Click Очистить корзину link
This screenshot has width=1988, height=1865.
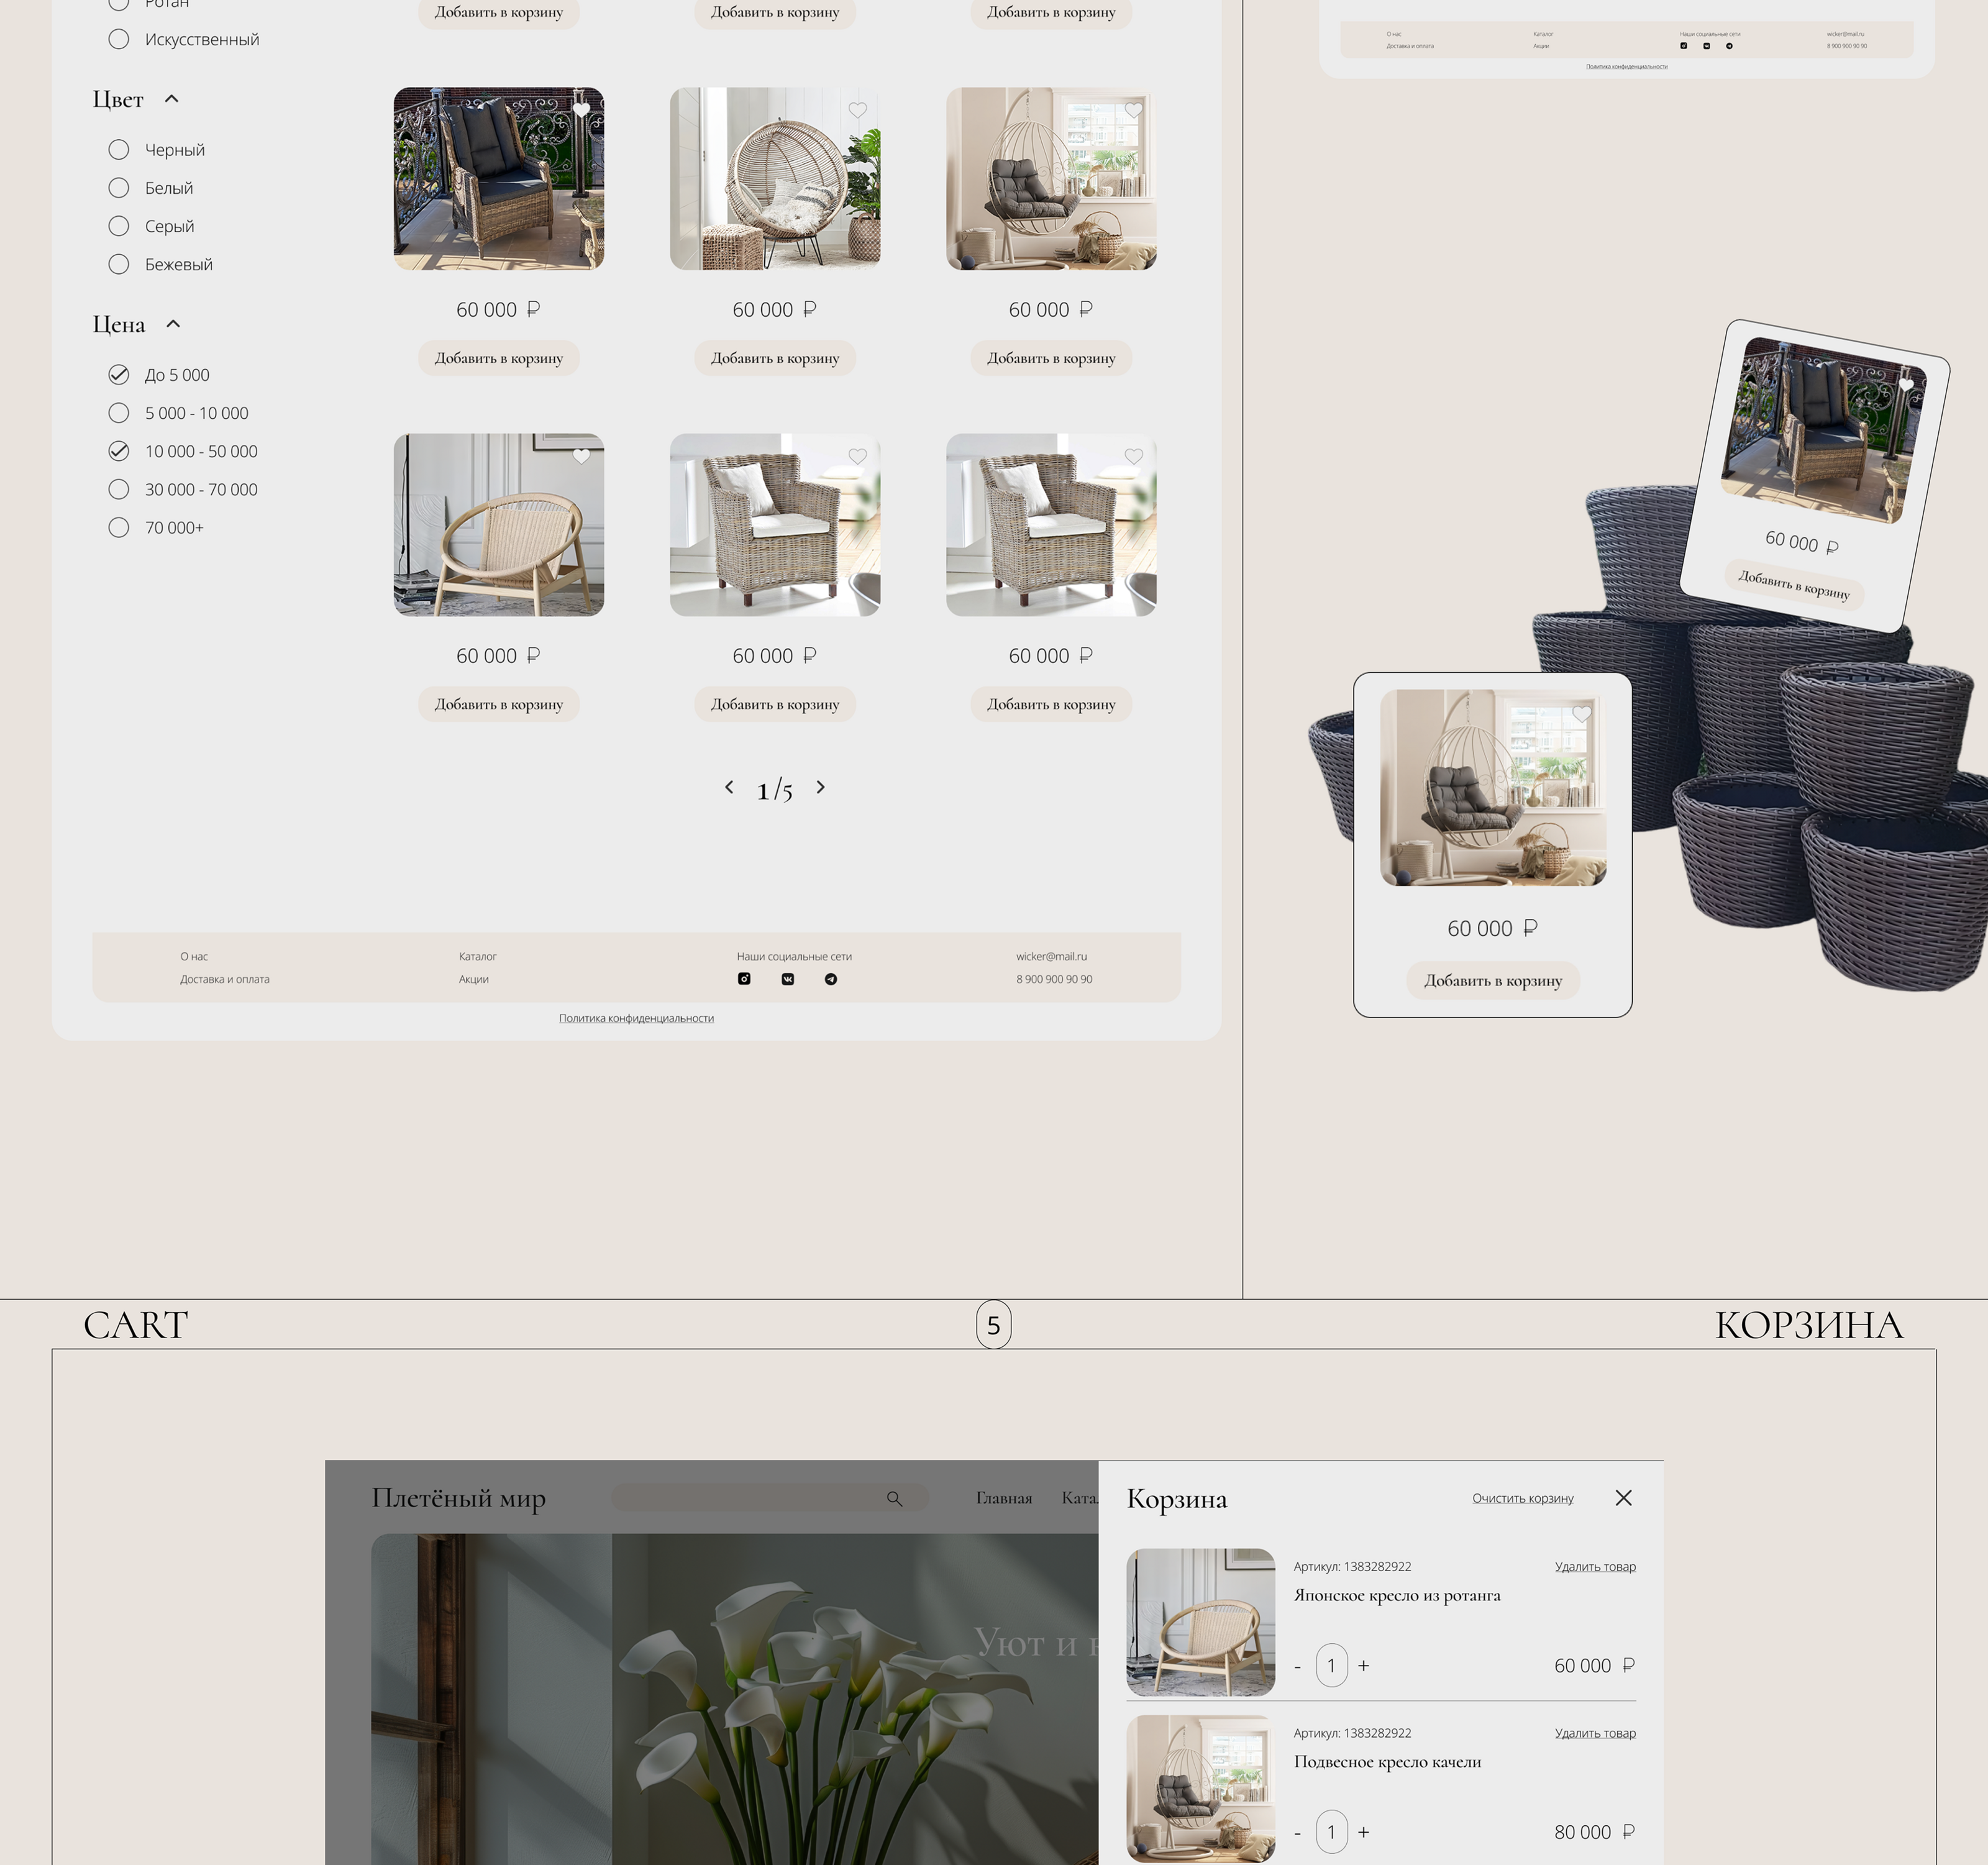point(1522,1498)
